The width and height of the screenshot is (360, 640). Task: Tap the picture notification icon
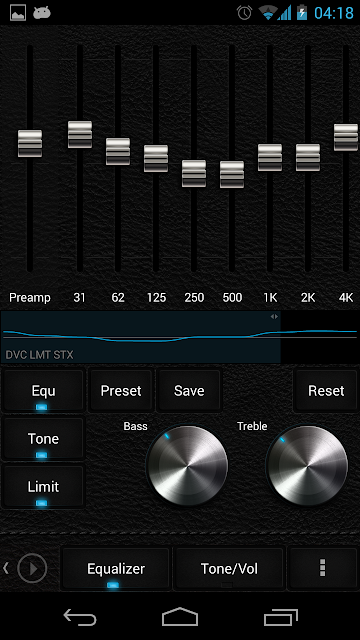point(18,13)
